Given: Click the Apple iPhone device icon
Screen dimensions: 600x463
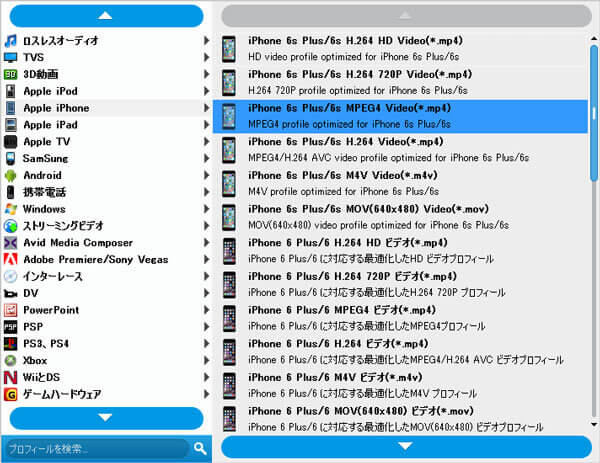Looking at the screenshot, I should [x=11, y=108].
